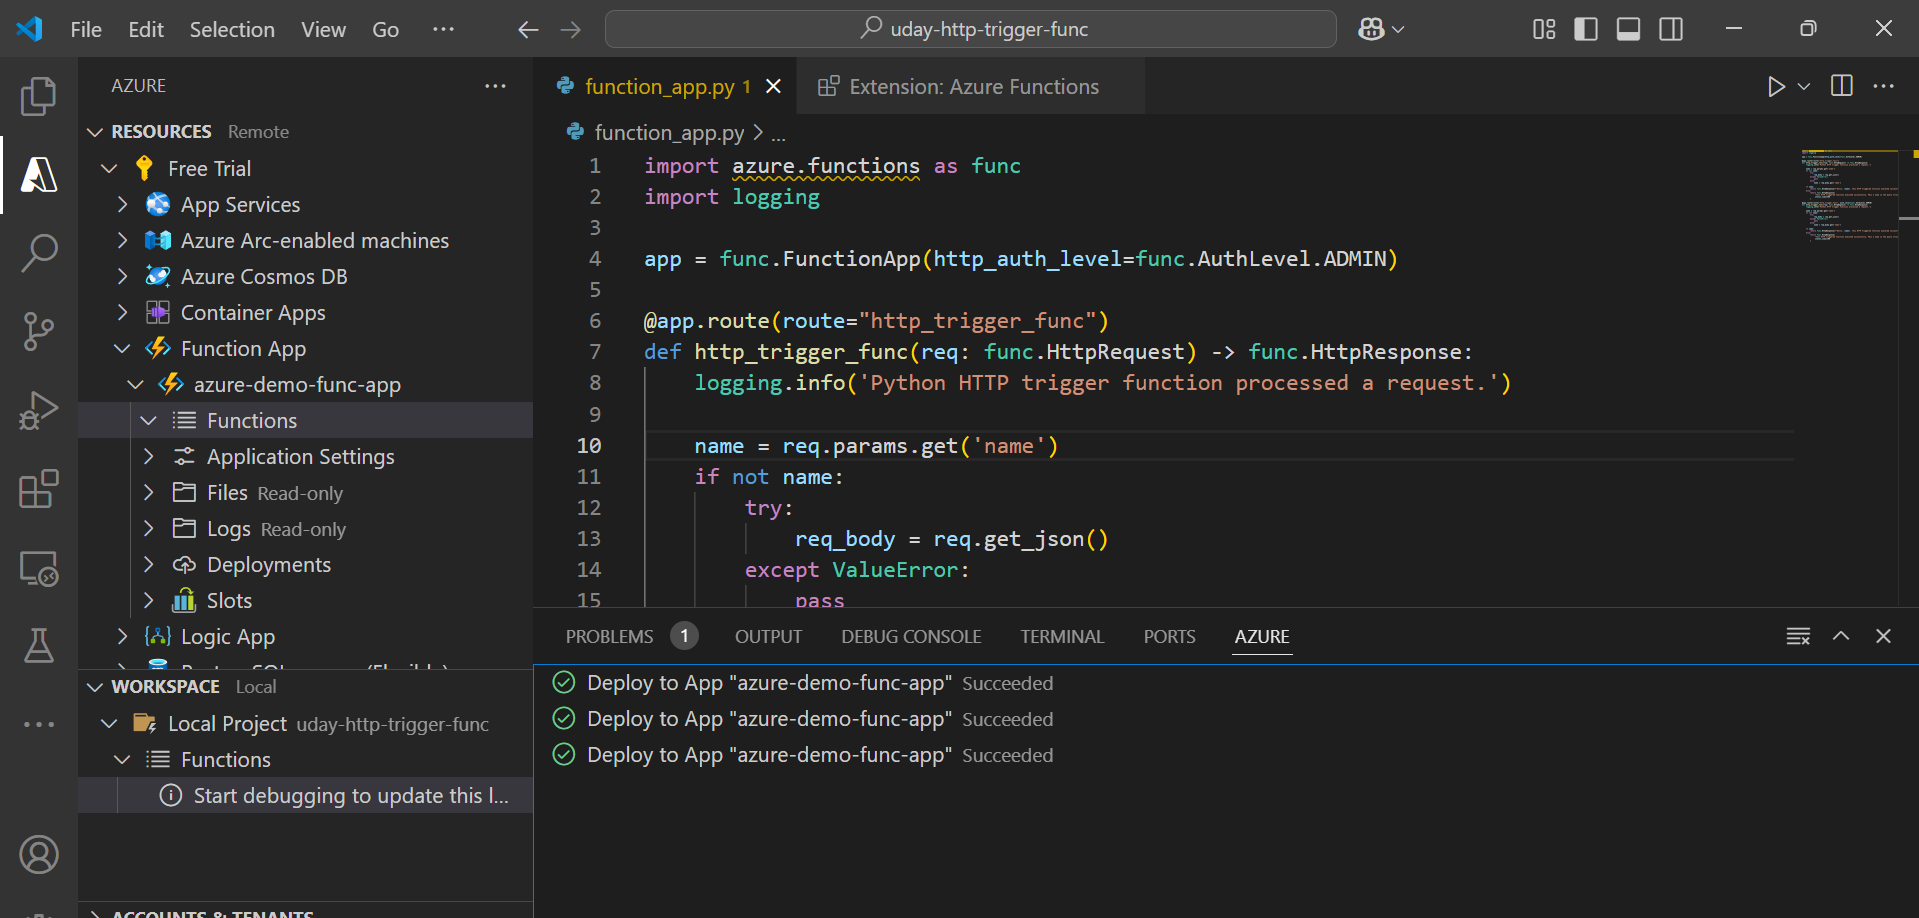Run the Python file play button
1919x918 pixels.
pos(1776,87)
